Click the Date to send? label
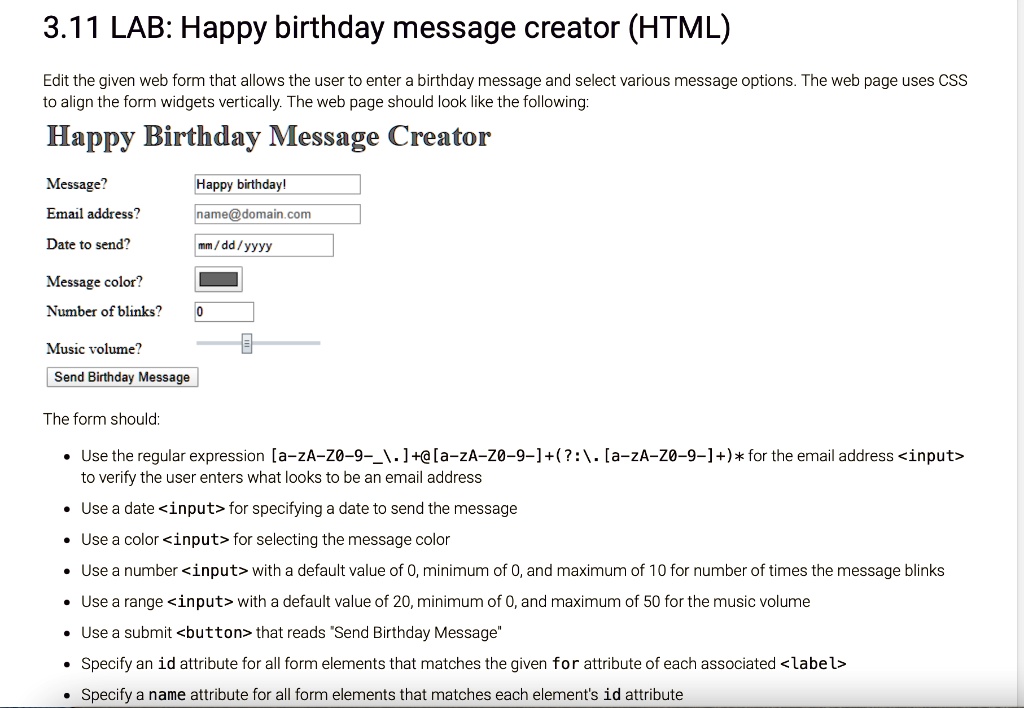The image size is (1024, 708). 85,244
